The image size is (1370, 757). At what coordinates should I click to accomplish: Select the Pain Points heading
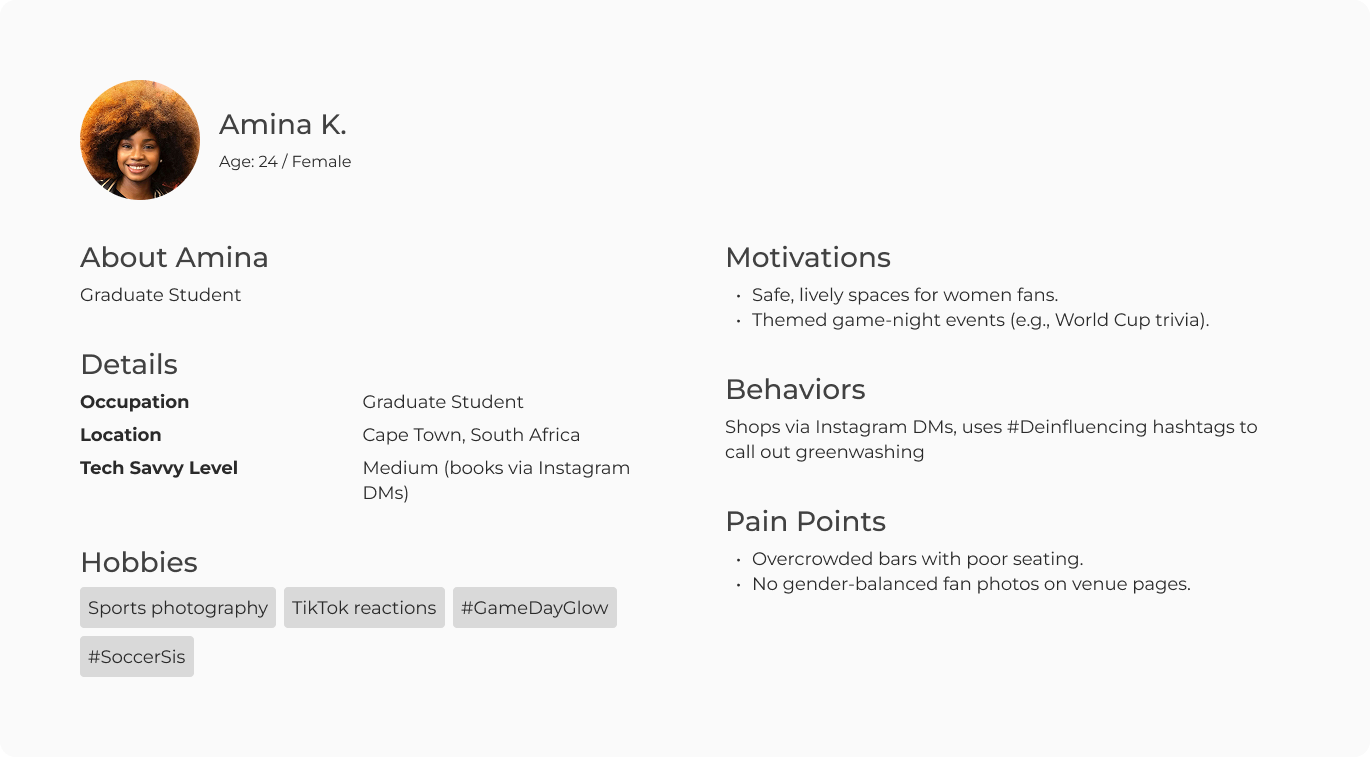point(805,522)
